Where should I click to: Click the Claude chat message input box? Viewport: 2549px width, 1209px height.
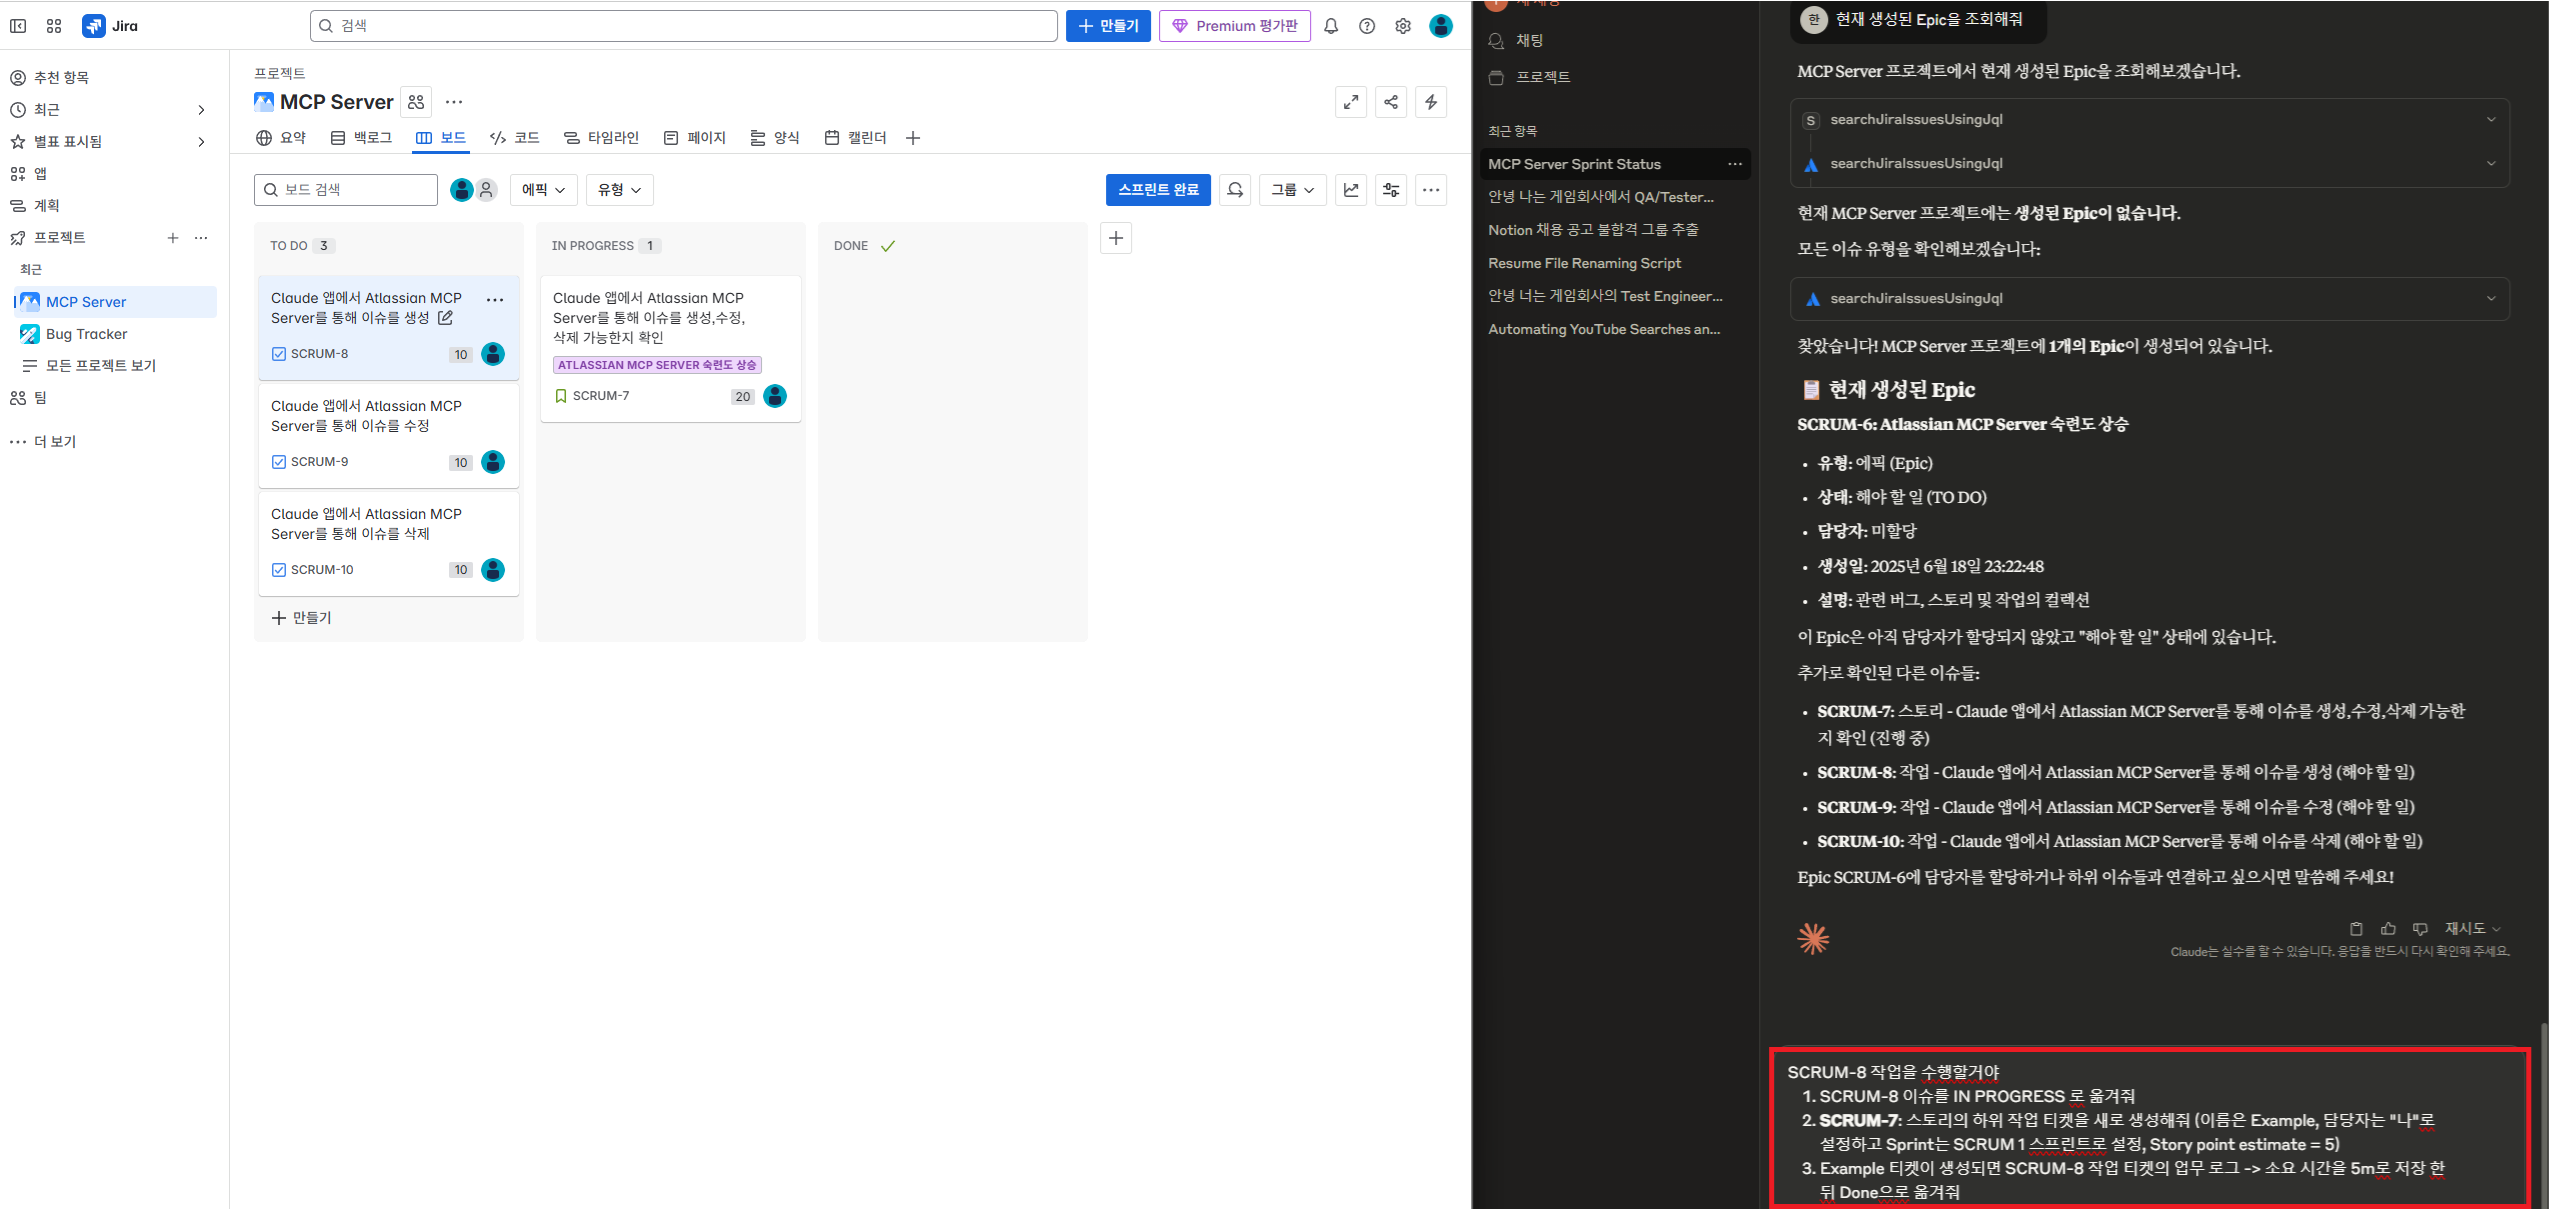pyautogui.click(x=2150, y=1130)
